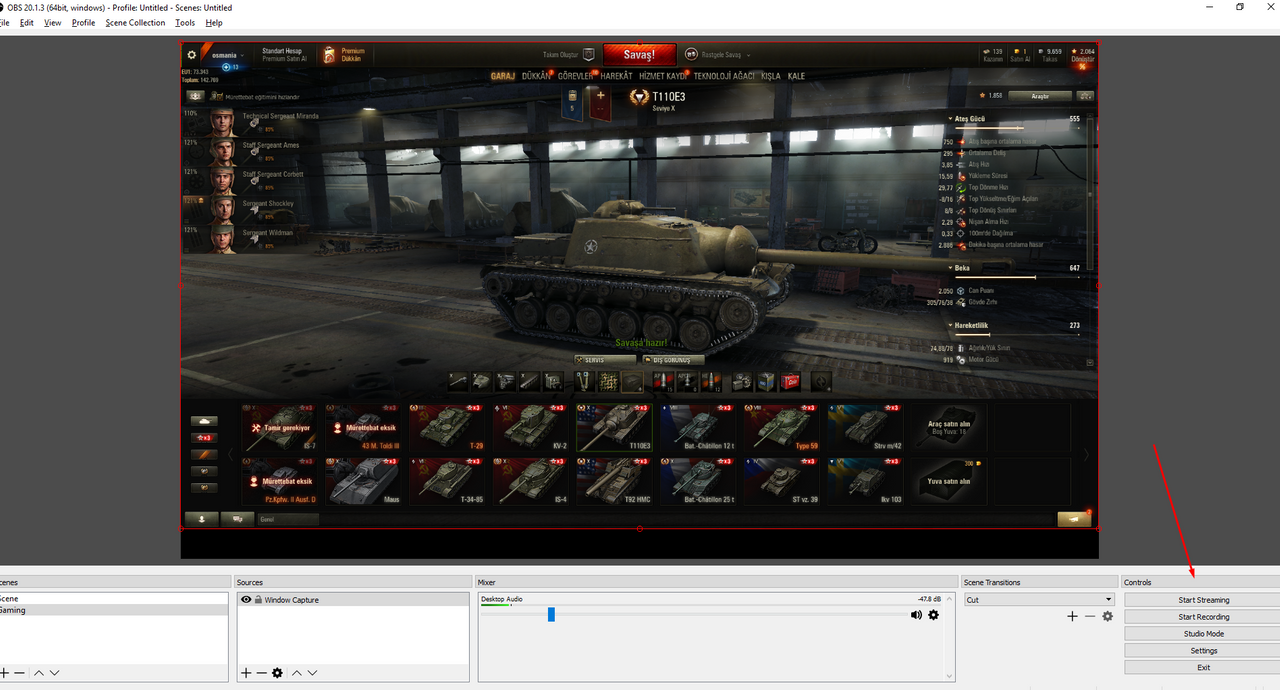Click T110E3 tank card in carousel

(x=614, y=427)
